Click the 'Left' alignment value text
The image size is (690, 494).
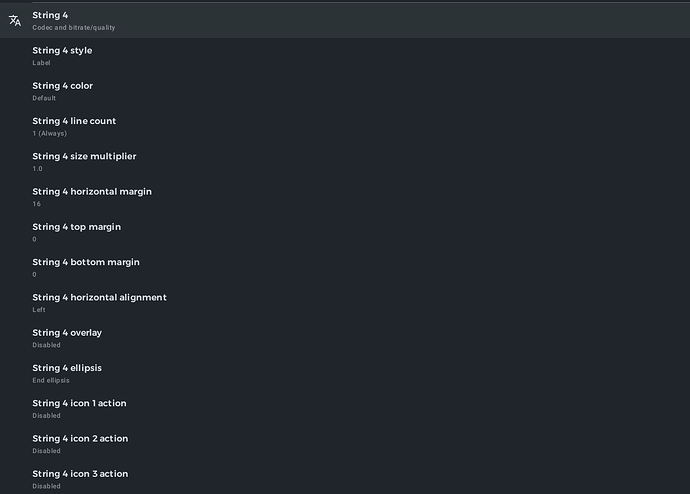click(x=39, y=310)
